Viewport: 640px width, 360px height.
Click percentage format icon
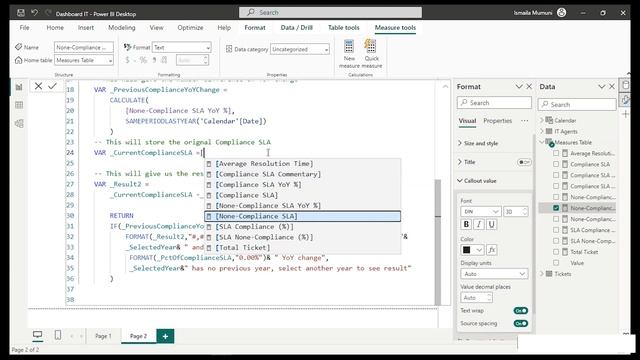pos(143,60)
